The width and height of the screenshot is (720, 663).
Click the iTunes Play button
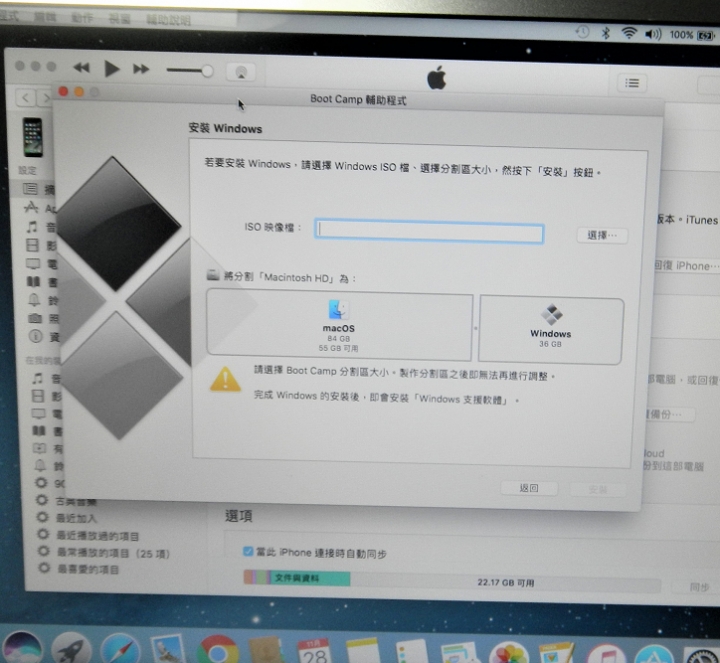click(x=112, y=69)
